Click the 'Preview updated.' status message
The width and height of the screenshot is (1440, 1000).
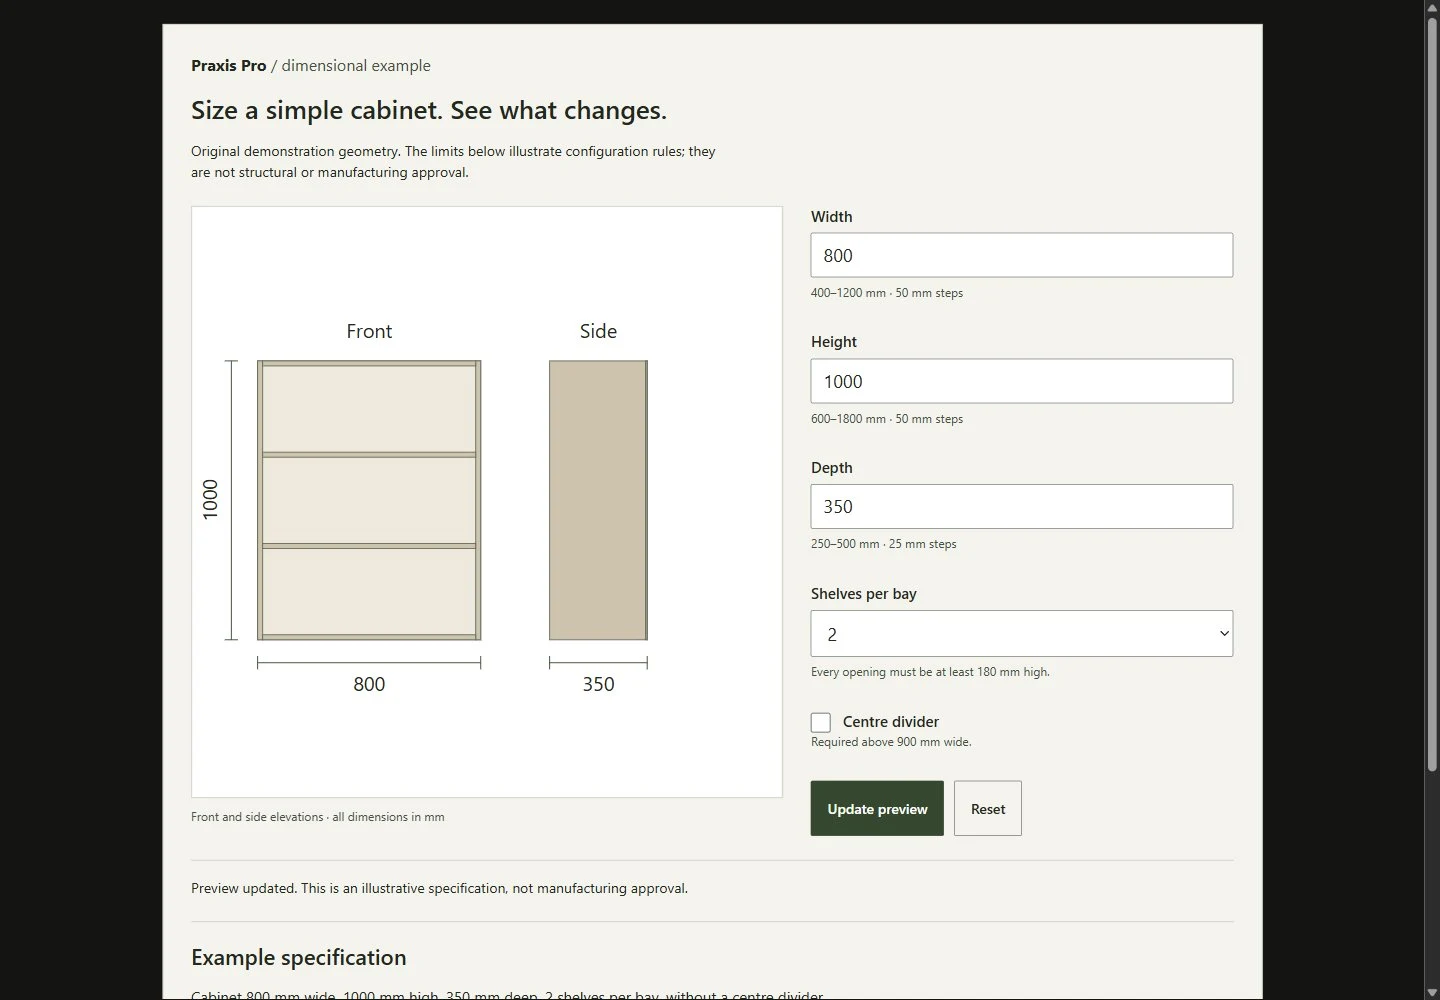439,888
